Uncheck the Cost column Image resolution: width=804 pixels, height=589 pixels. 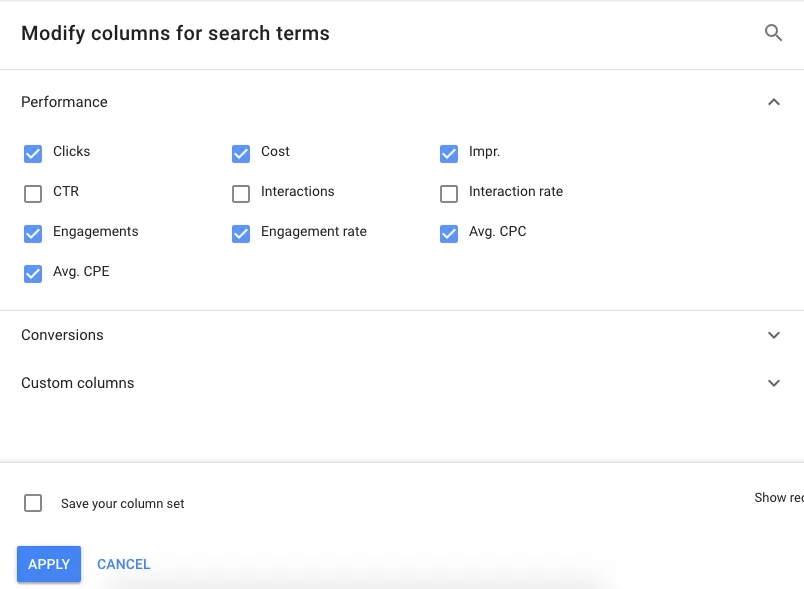[241, 152]
